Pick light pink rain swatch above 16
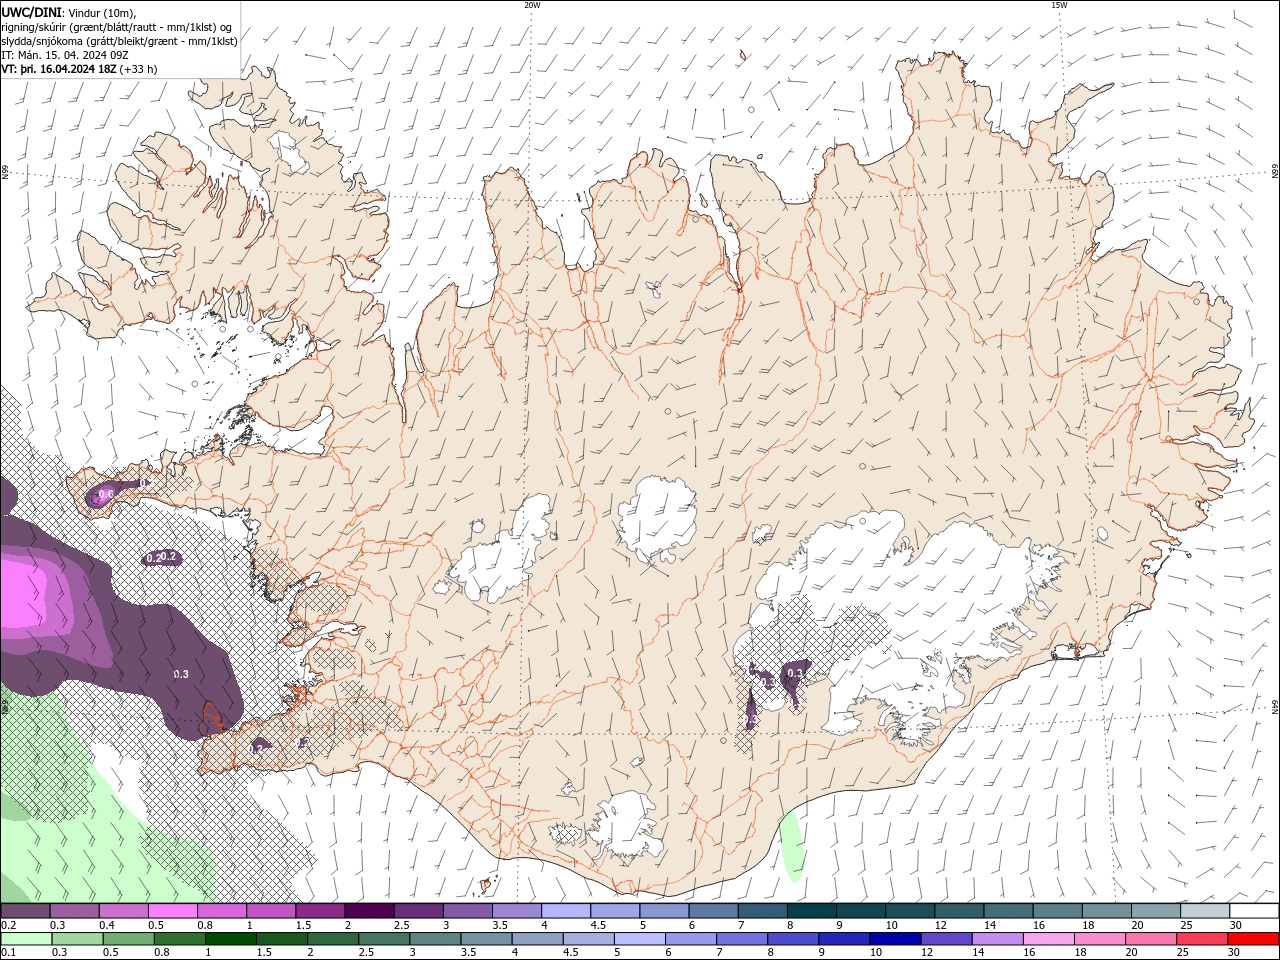This screenshot has width=1280, height=960. click(1049, 939)
